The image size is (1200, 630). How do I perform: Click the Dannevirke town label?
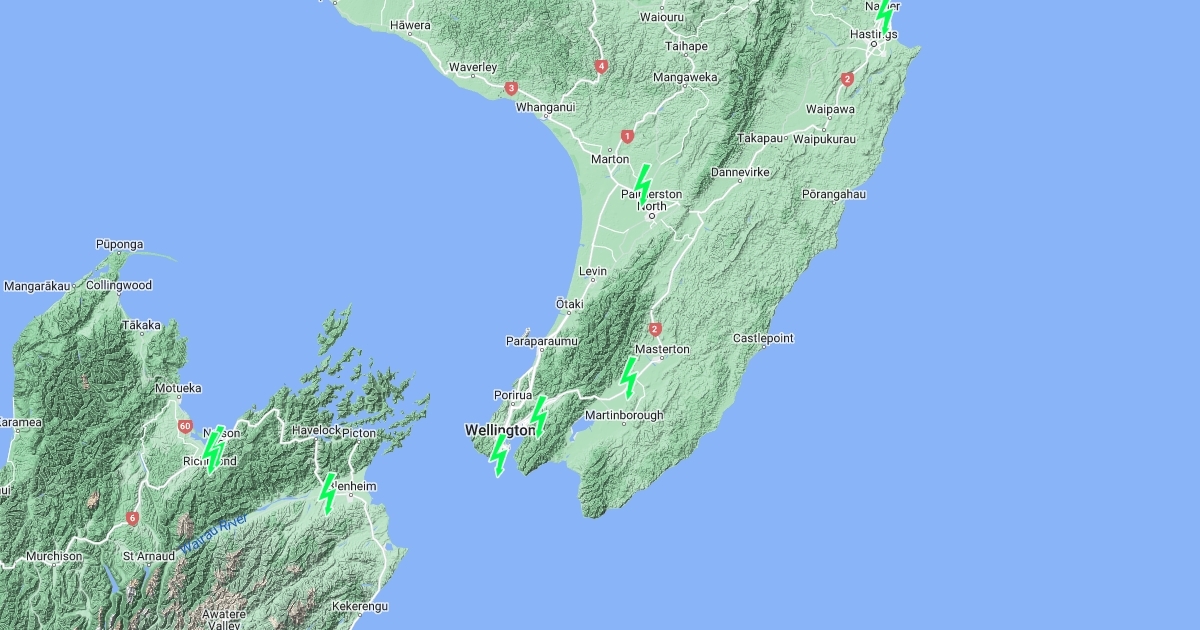[x=740, y=172]
